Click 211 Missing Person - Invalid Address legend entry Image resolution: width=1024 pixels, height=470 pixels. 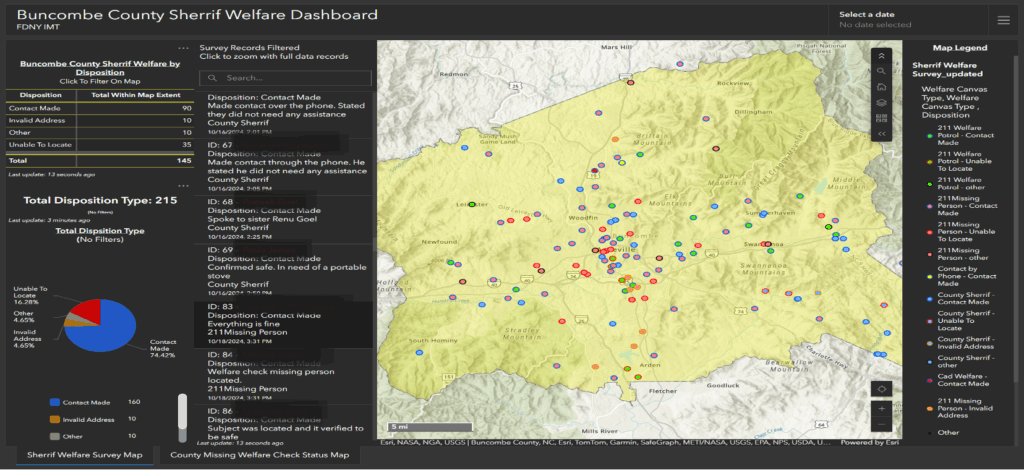pos(959,408)
